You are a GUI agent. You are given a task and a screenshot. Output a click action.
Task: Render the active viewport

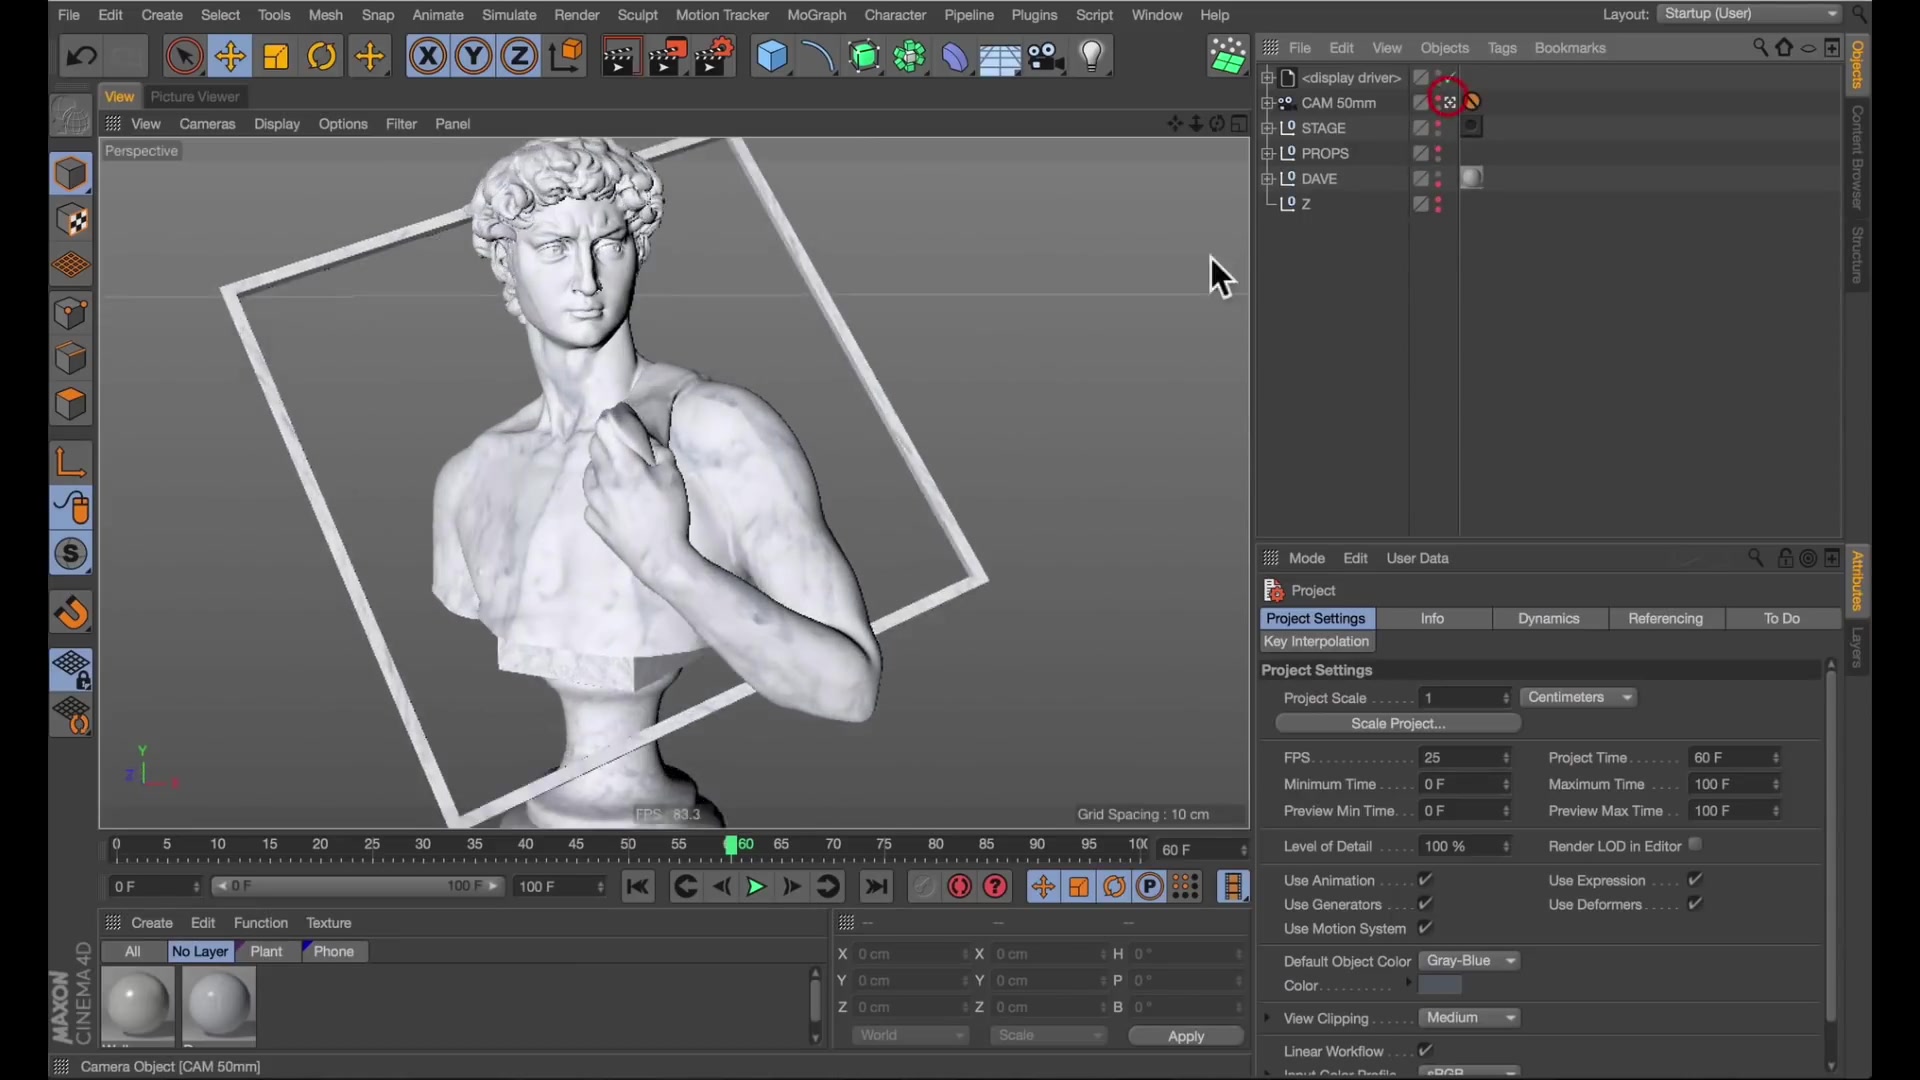(x=620, y=56)
